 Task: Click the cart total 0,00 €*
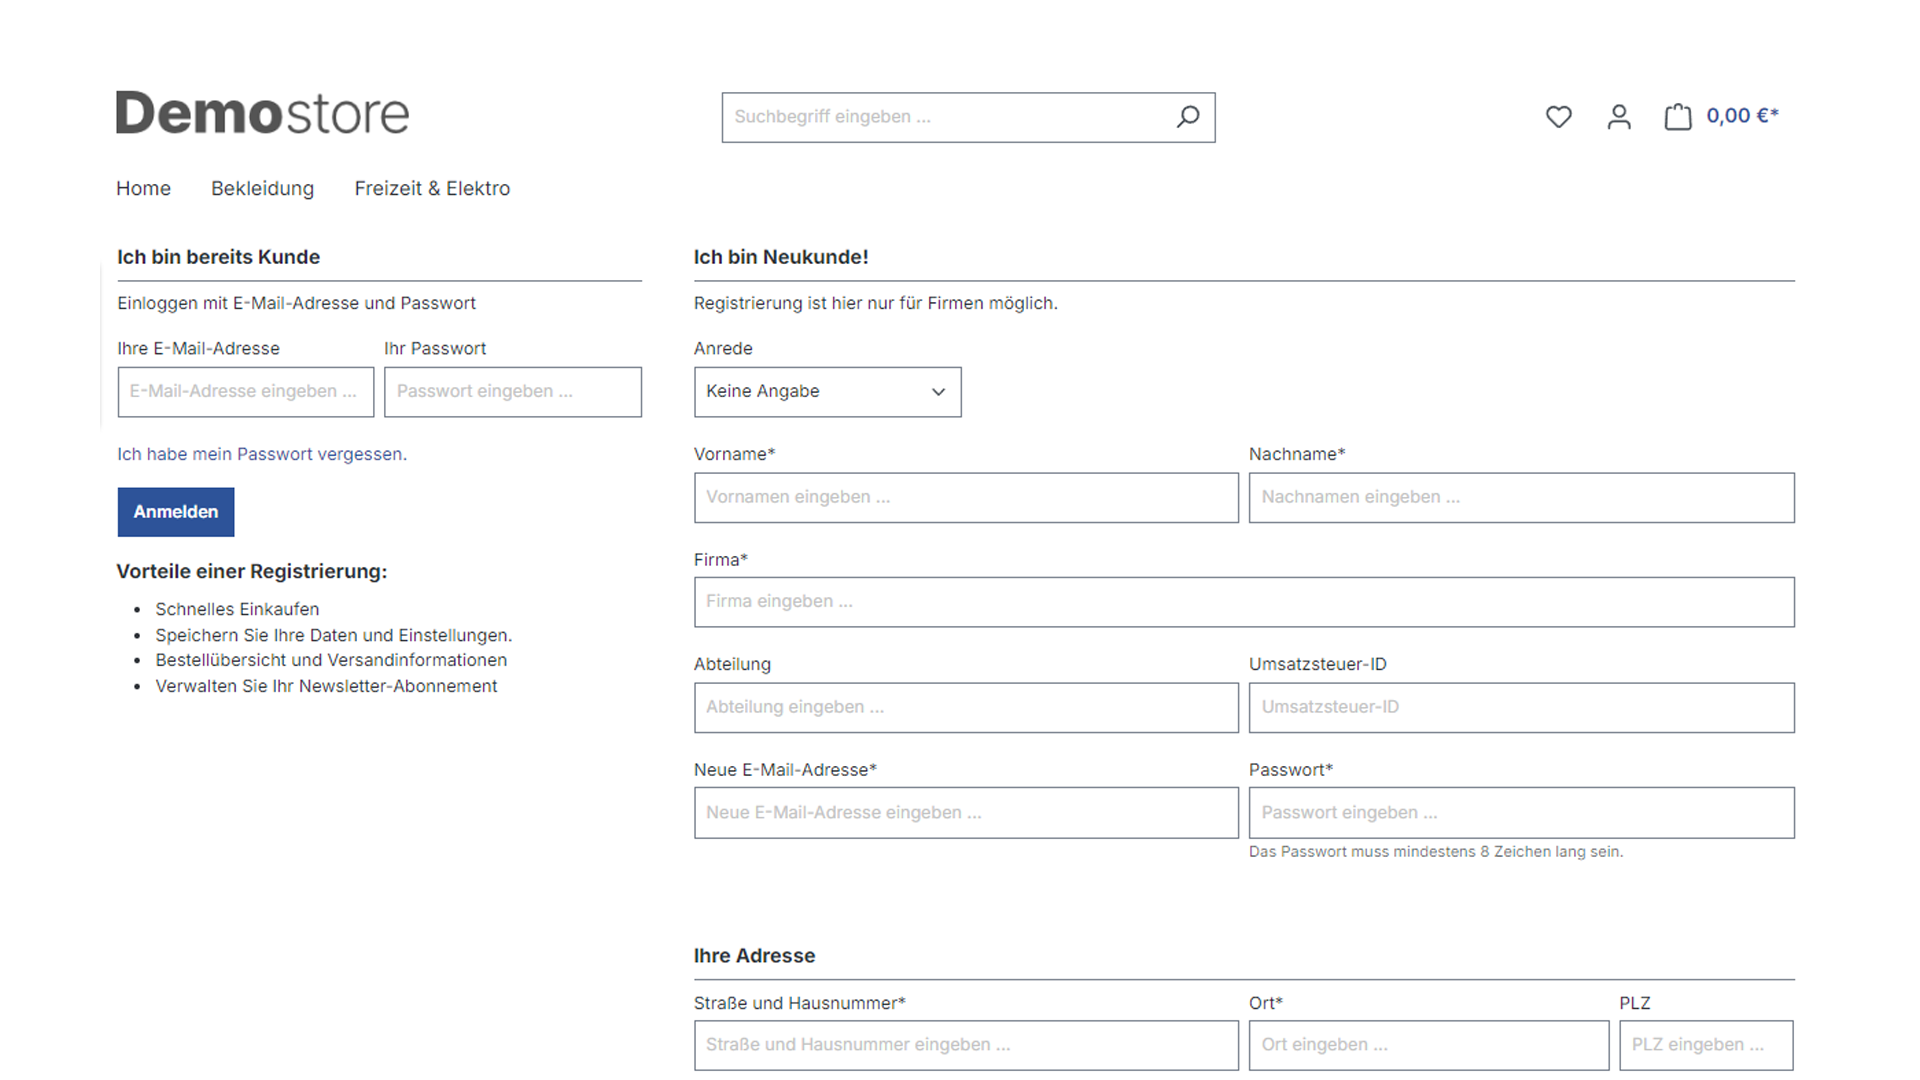point(1742,116)
